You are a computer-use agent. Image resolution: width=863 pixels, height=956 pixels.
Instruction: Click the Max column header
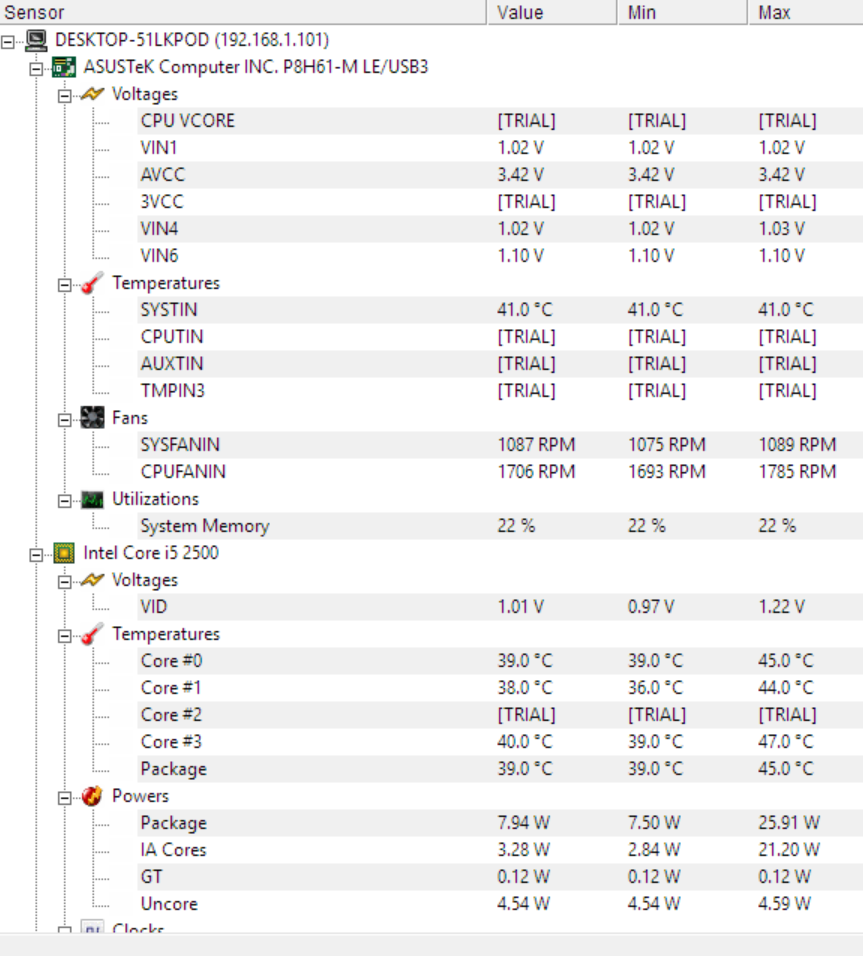(x=806, y=12)
